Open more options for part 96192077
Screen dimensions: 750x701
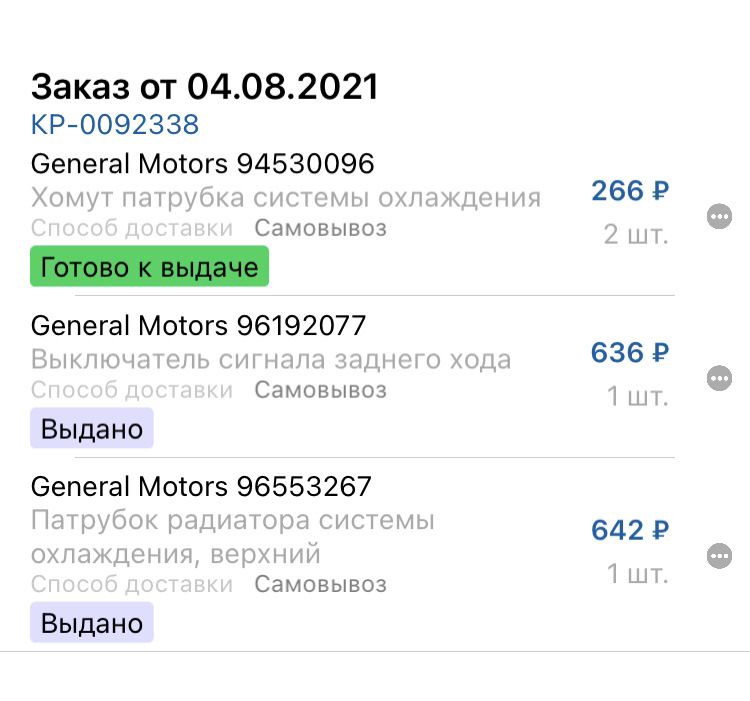tap(719, 378)
